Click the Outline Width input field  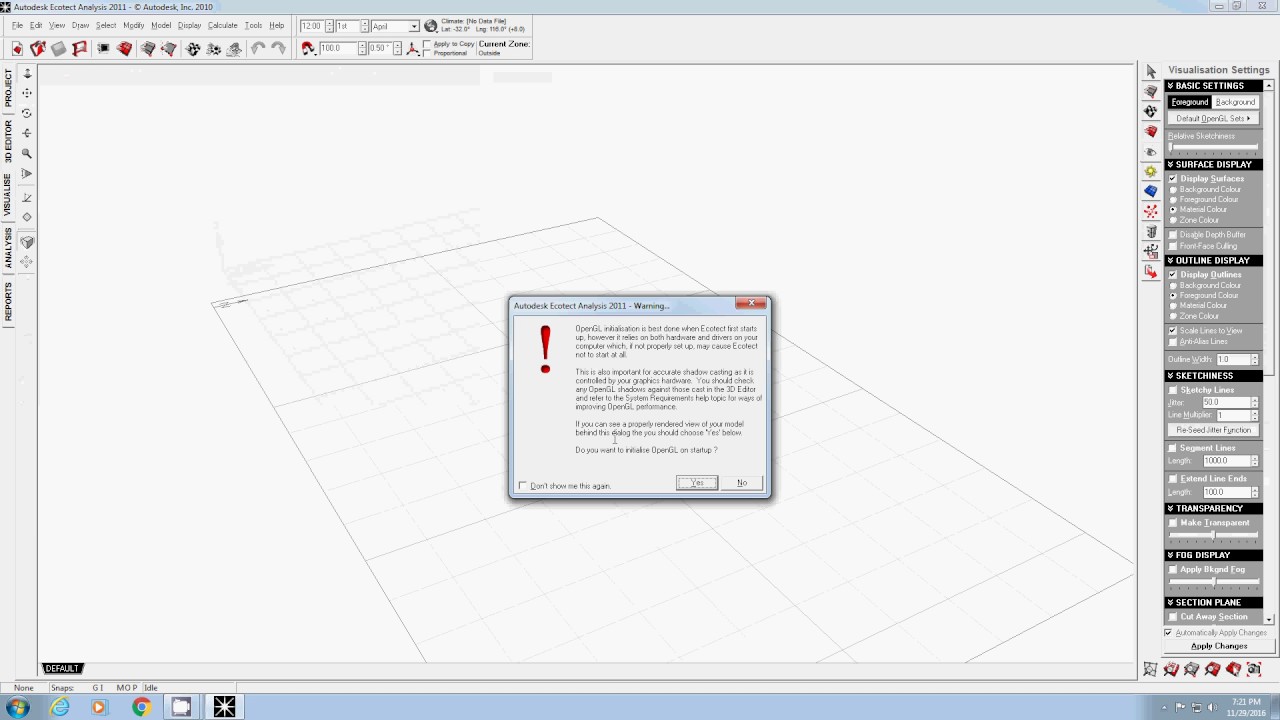[1232, 359]
